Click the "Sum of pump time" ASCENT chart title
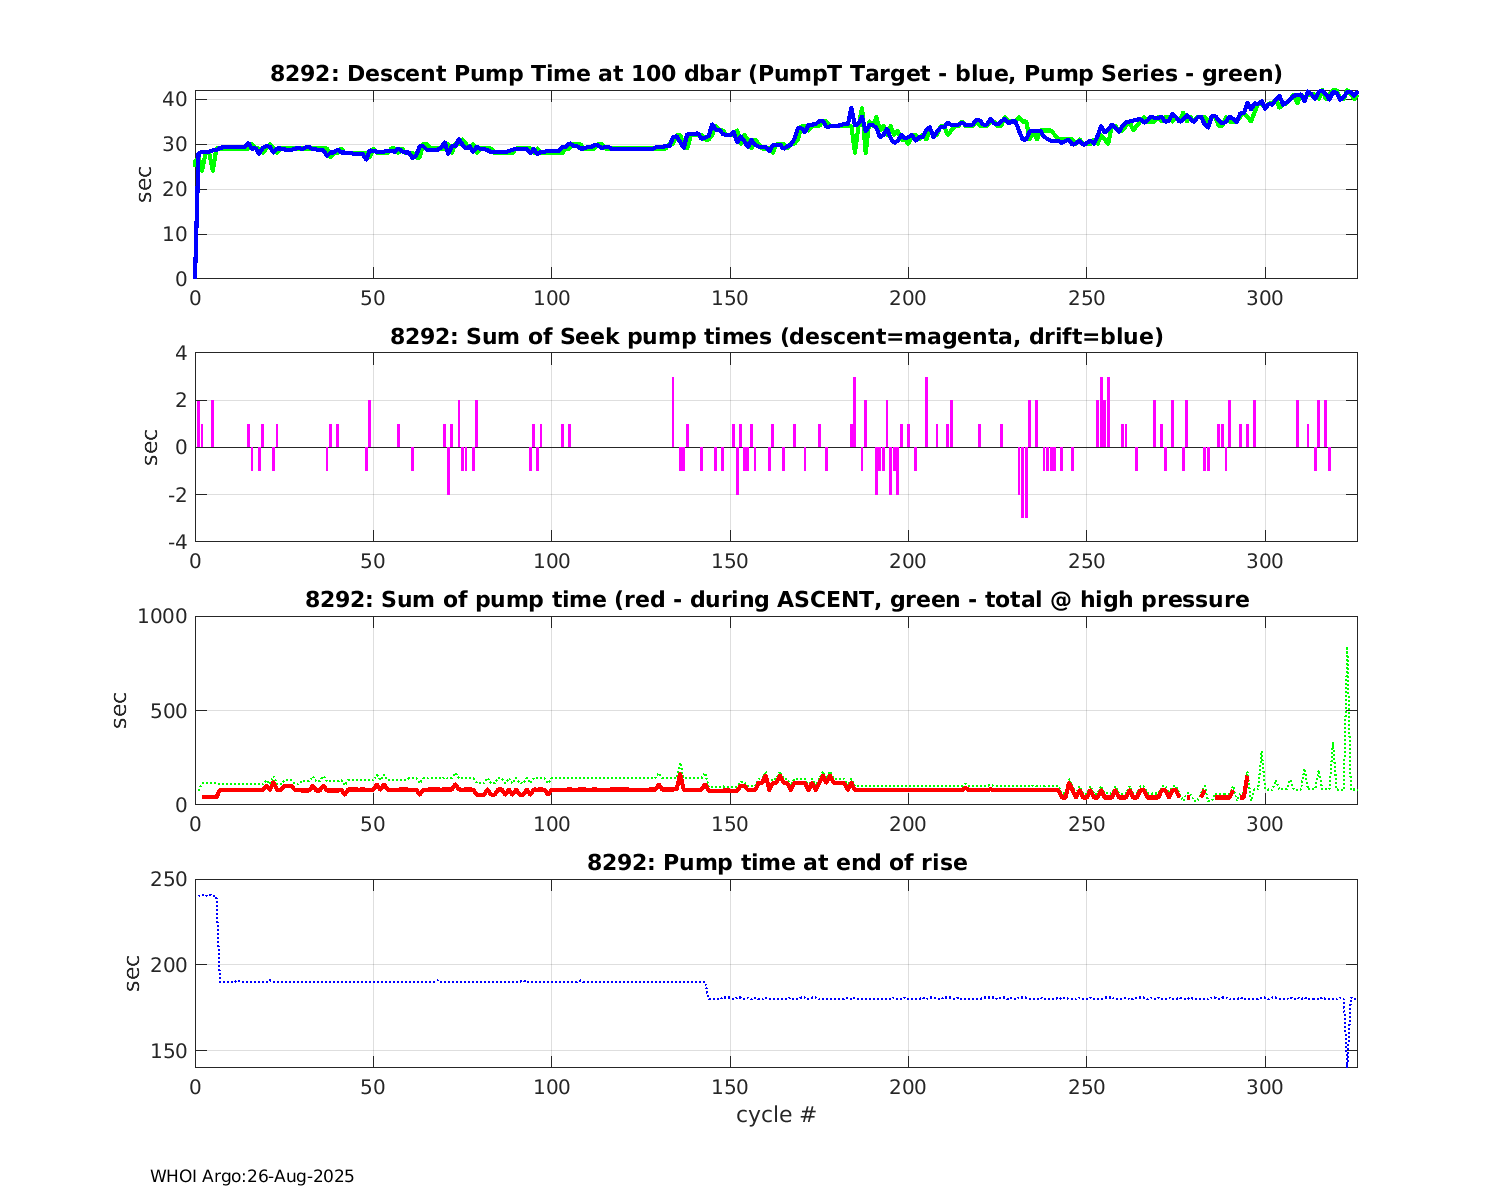Screen dimensions: 1500x1200 pyautogui.click(x=776, y=600)
